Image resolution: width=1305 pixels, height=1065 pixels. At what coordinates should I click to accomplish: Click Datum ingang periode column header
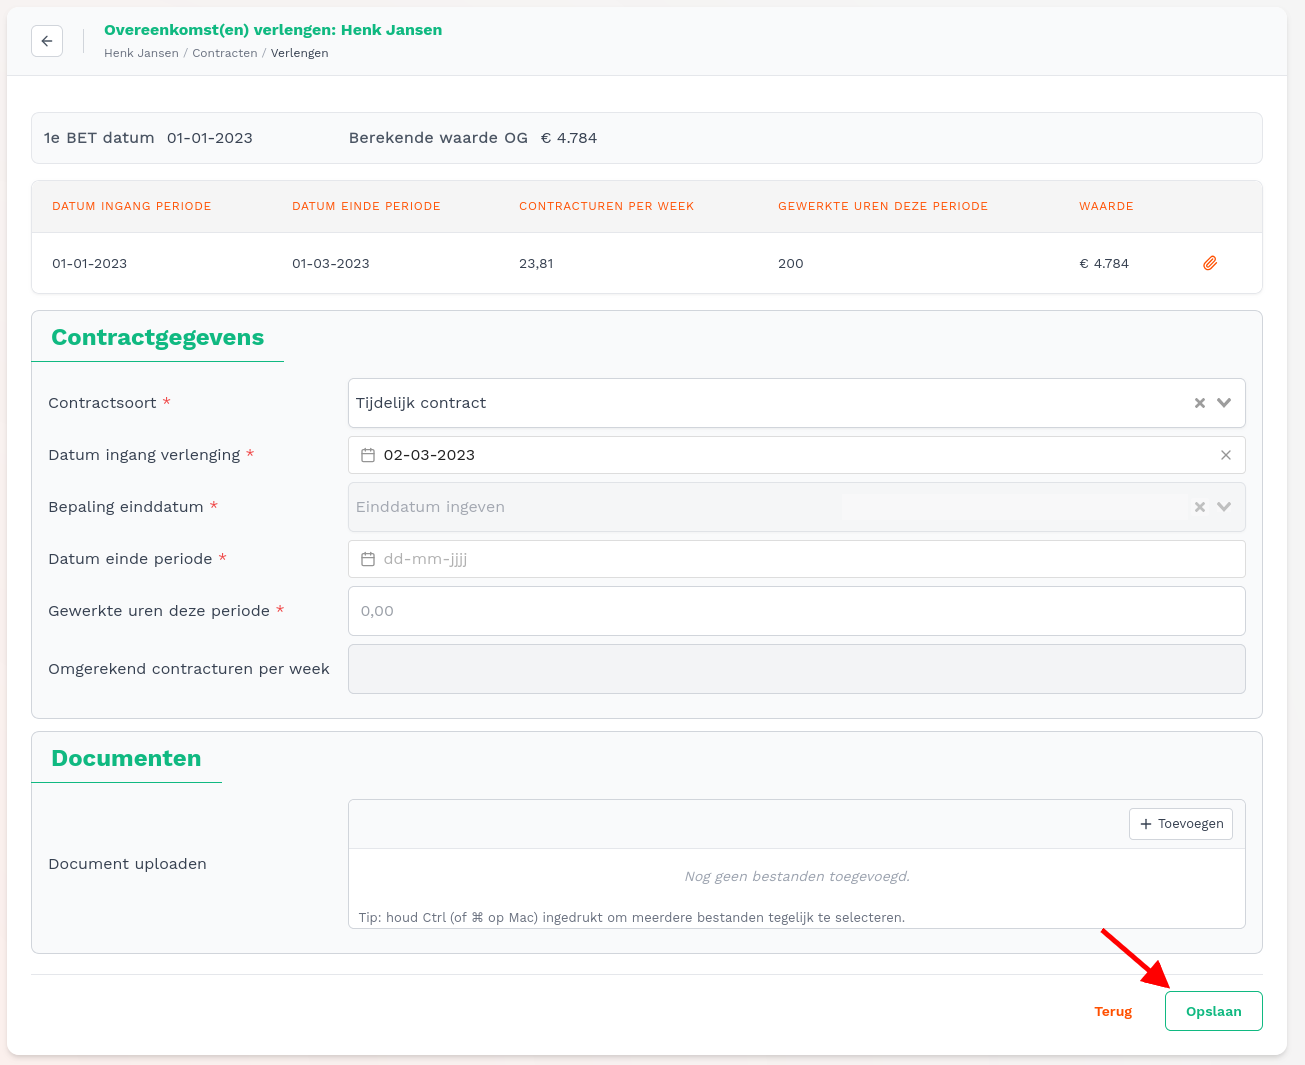(x=132, y=206)
